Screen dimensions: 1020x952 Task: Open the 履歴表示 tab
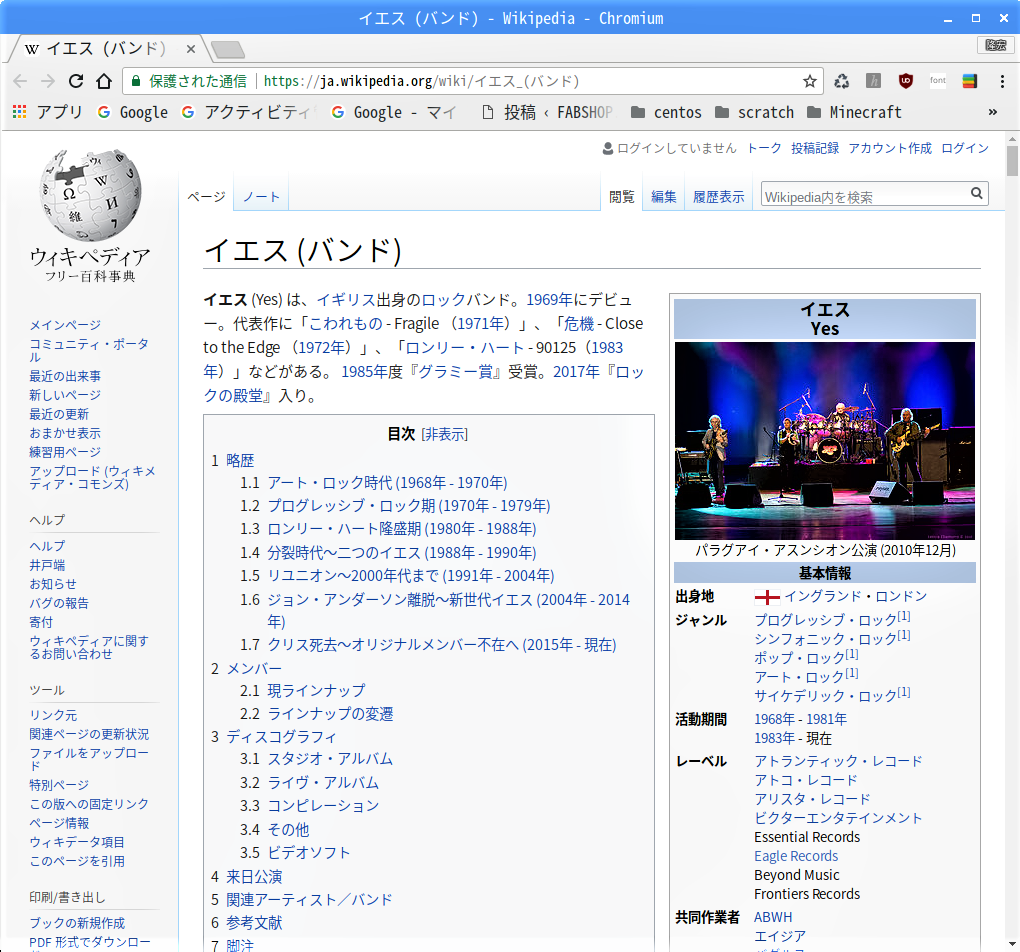pos(718,197)
